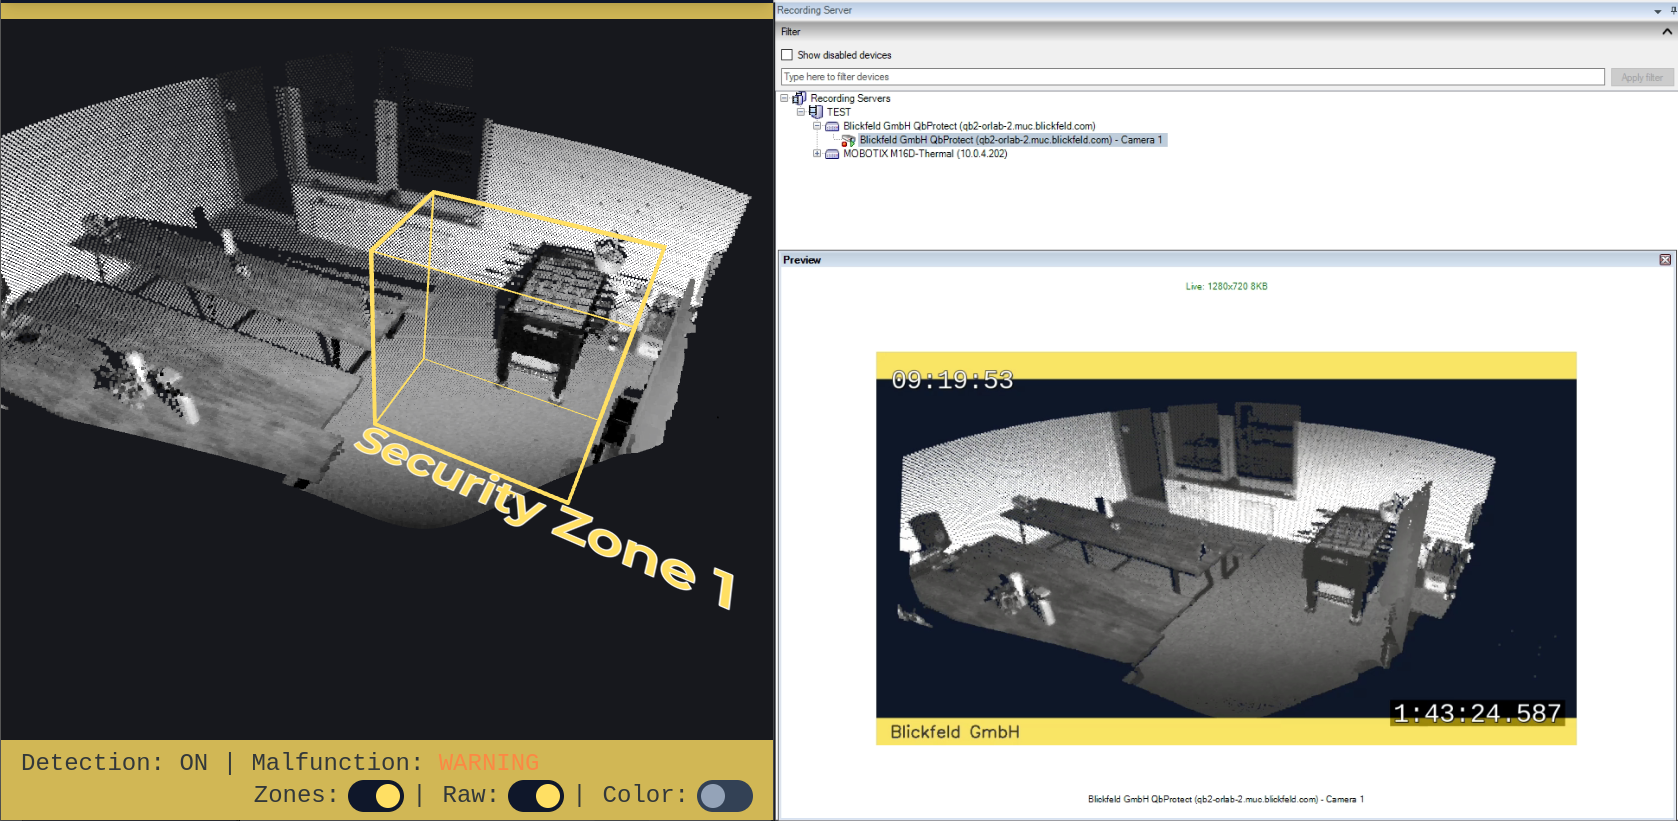Select Blickfeld QbProtect Camera 1 tree item
Image resolution: width=1678 pixels, height=821 pixels.
click(x=1010, y=140)
